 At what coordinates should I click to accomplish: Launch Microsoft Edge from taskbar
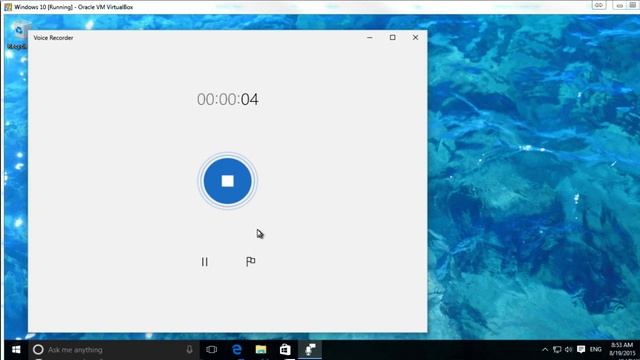(x=237, y=350)
